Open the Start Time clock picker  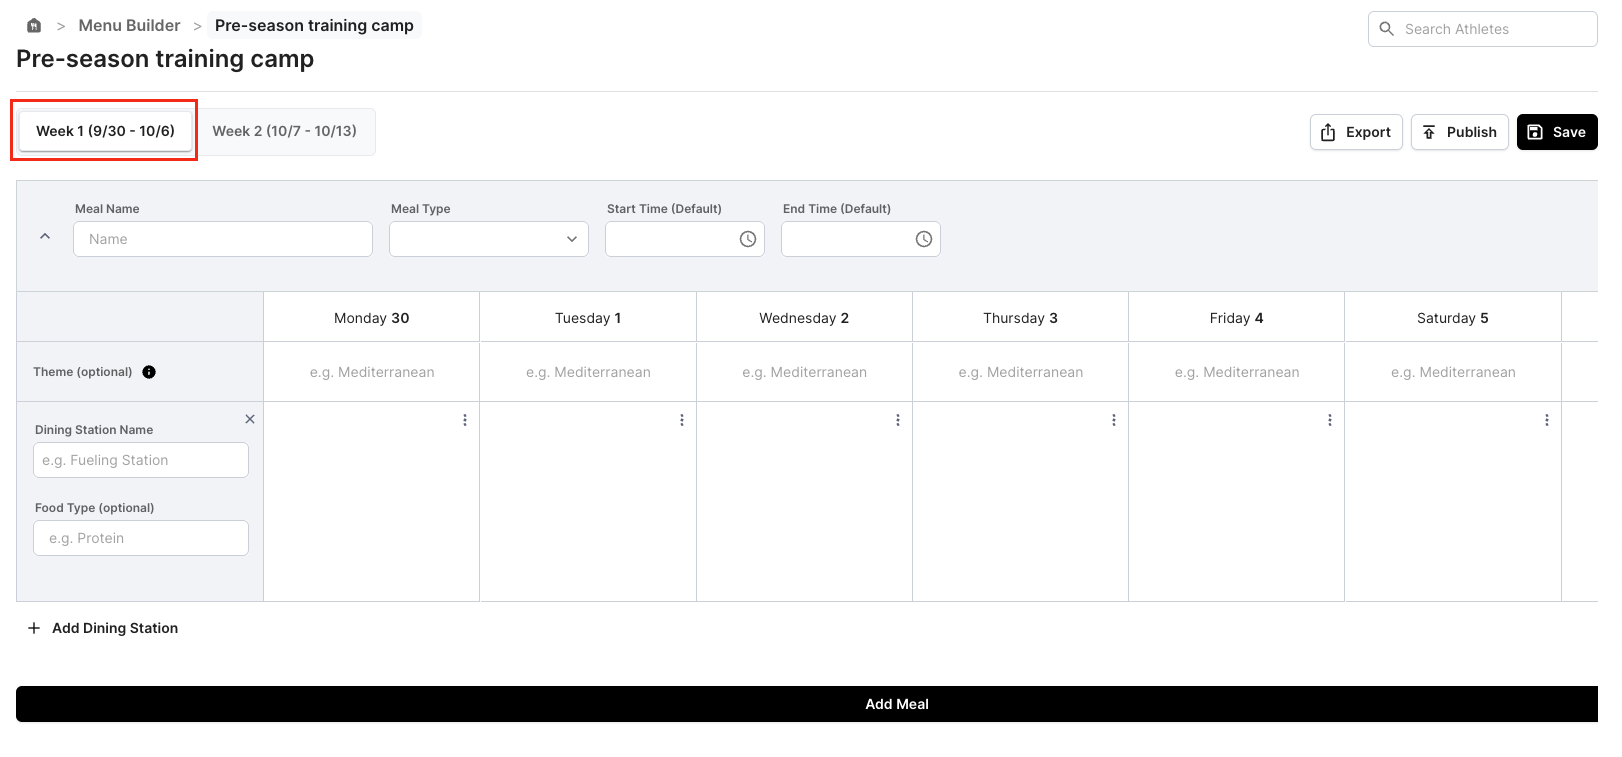click(747, 239)
